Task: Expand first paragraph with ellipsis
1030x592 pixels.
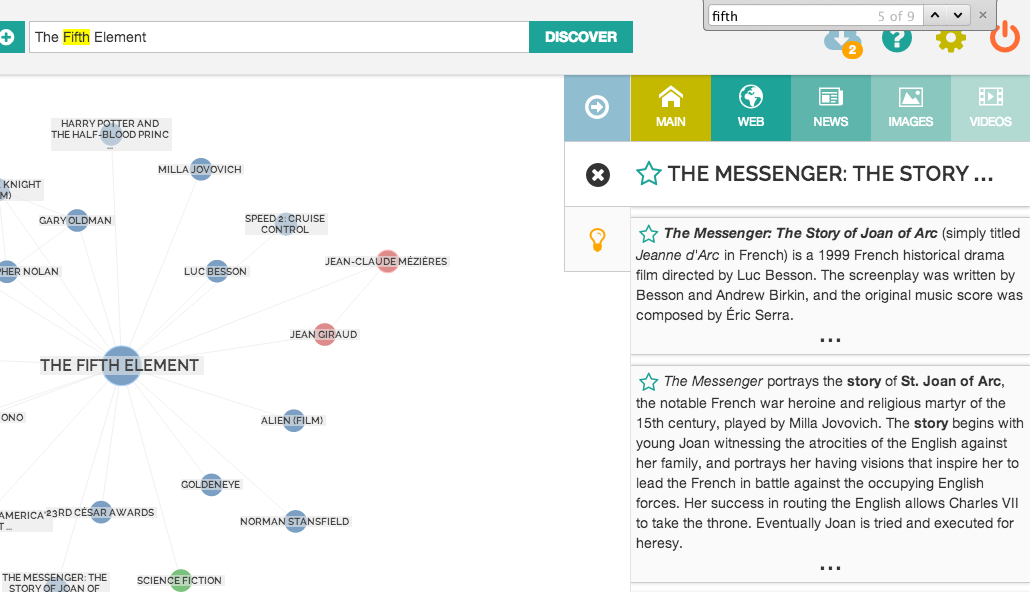Action: [830, 340]
